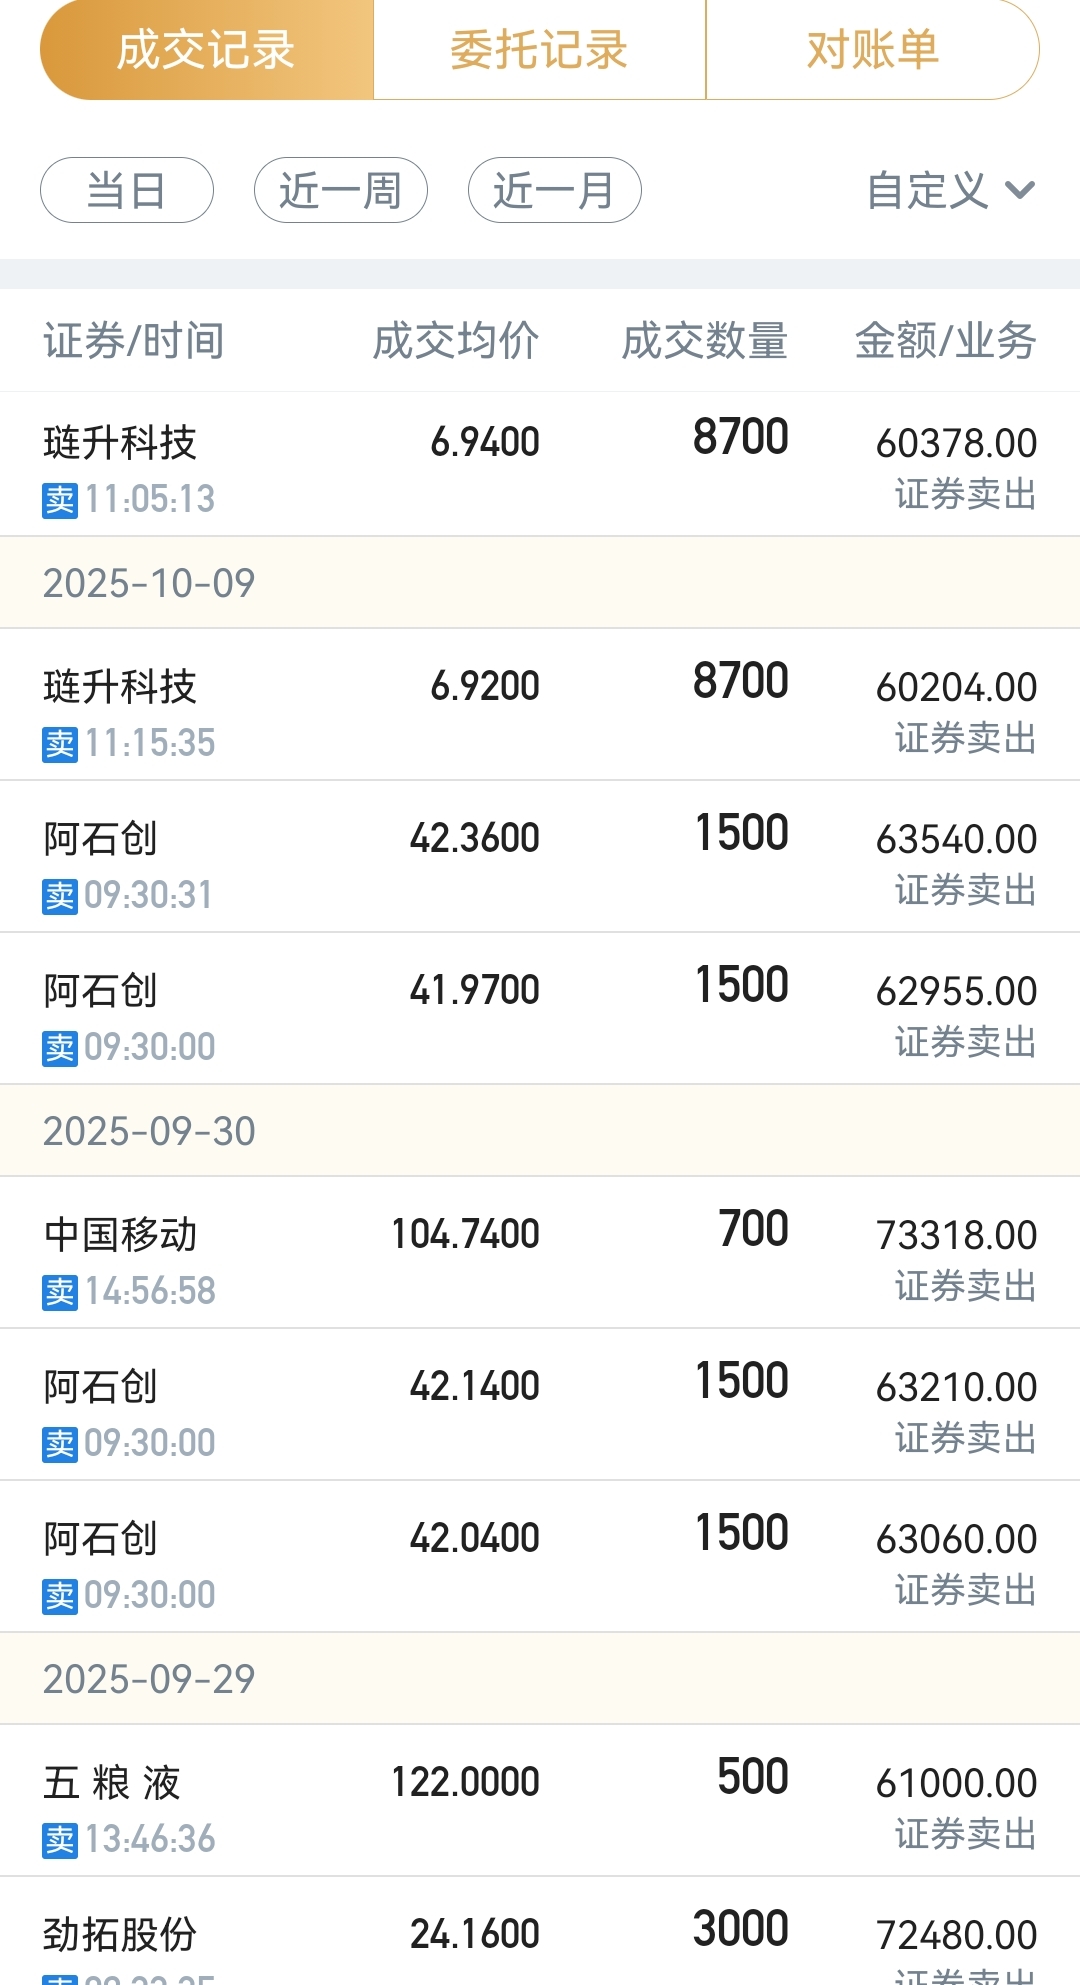
Task: Click the 成交数量 column header
Action: point(705,341)
